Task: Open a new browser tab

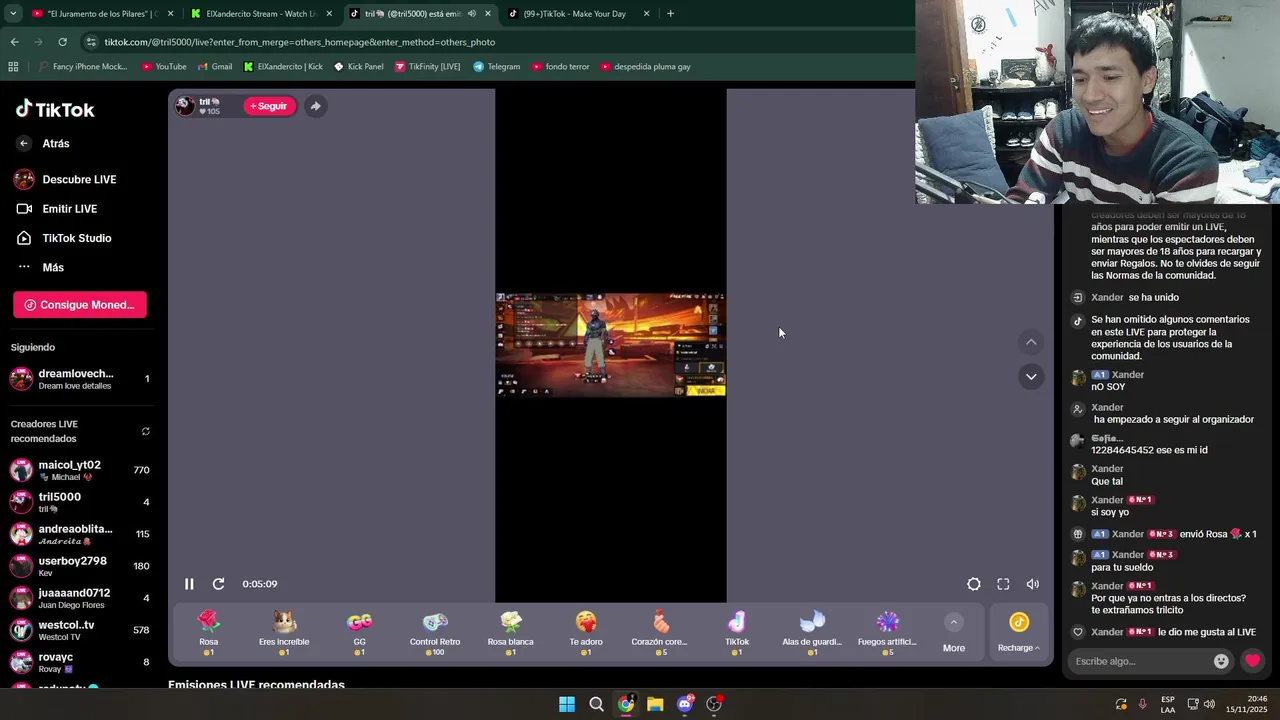Action: pos(670,14)
